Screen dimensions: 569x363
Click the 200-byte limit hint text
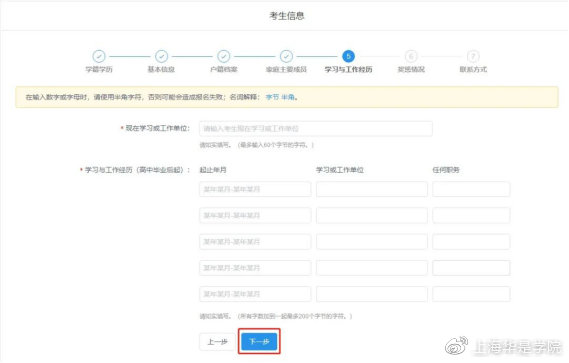[276, 316]
